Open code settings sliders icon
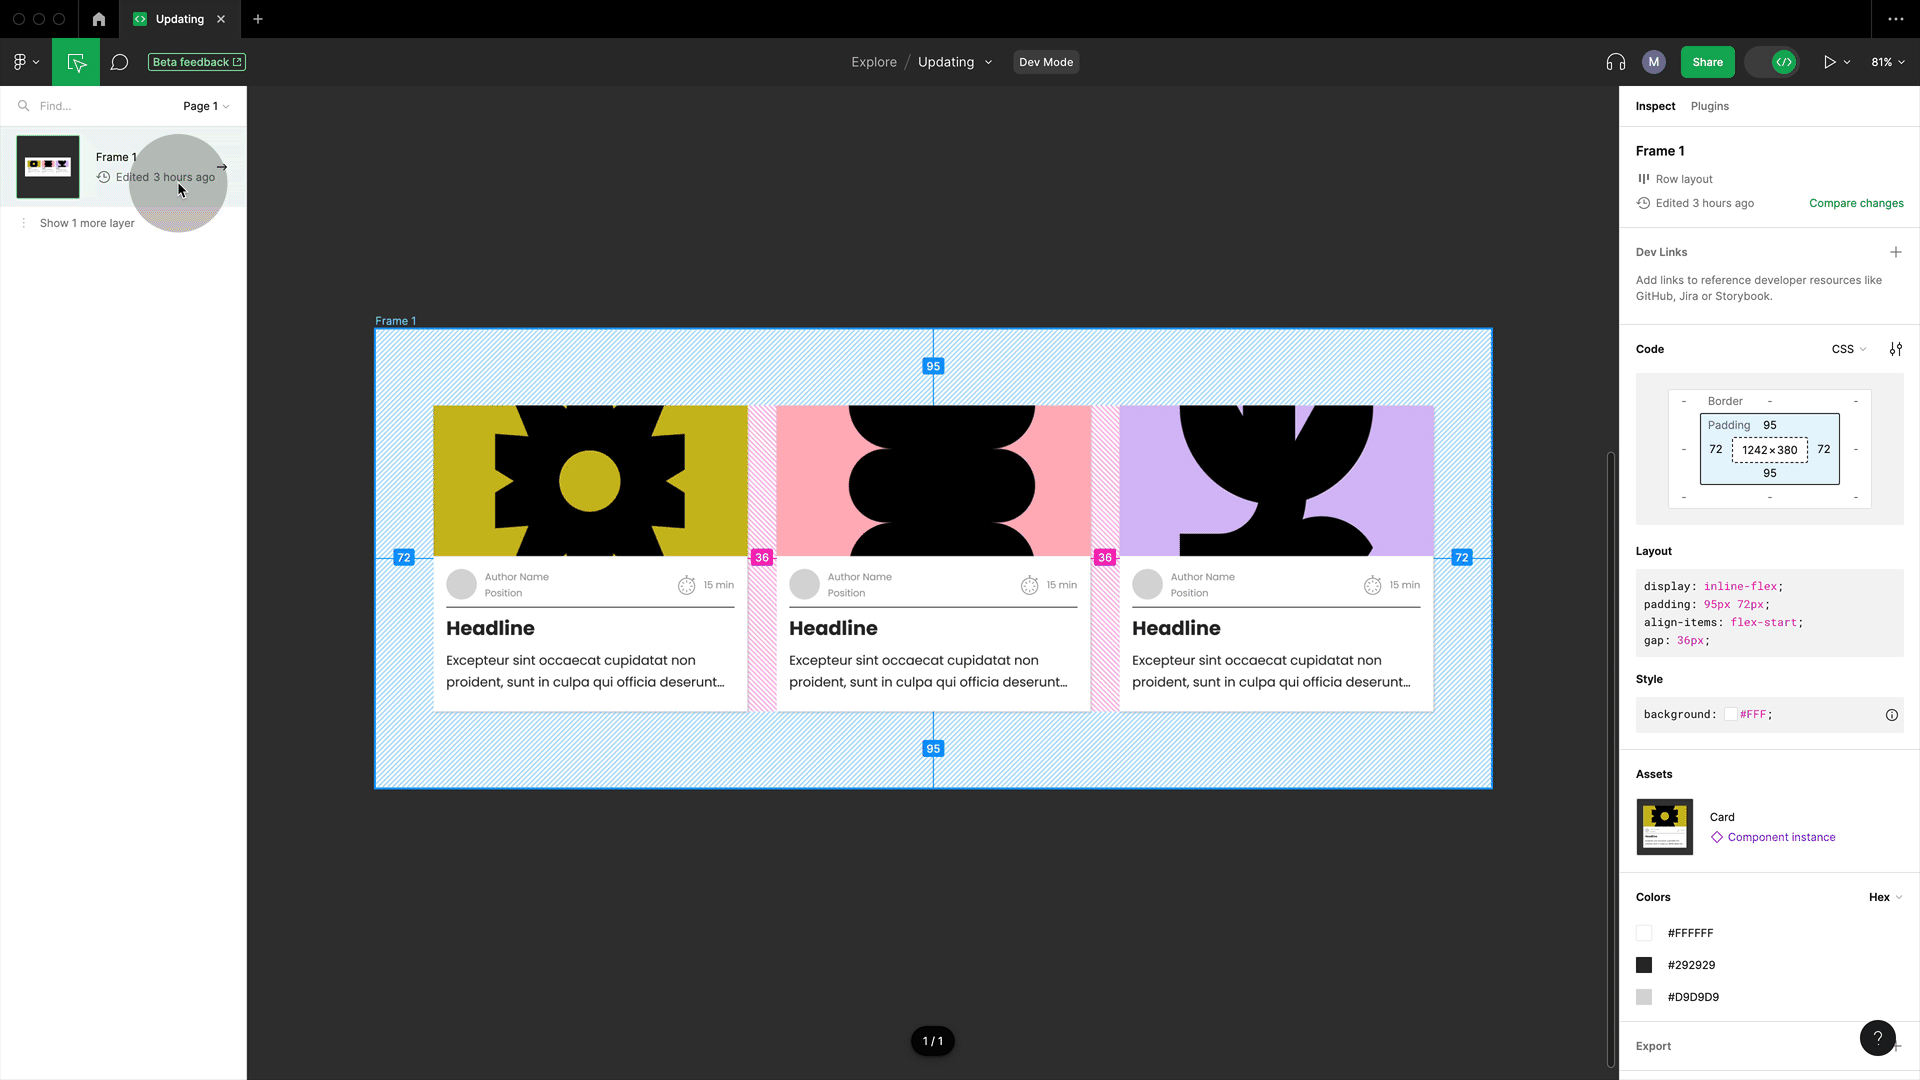Screen dimensions: 1920x1080 click(1895, 349)
